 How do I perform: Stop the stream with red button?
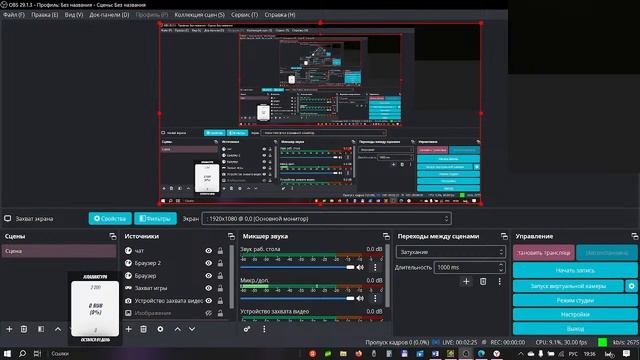[x=544, y=253]
